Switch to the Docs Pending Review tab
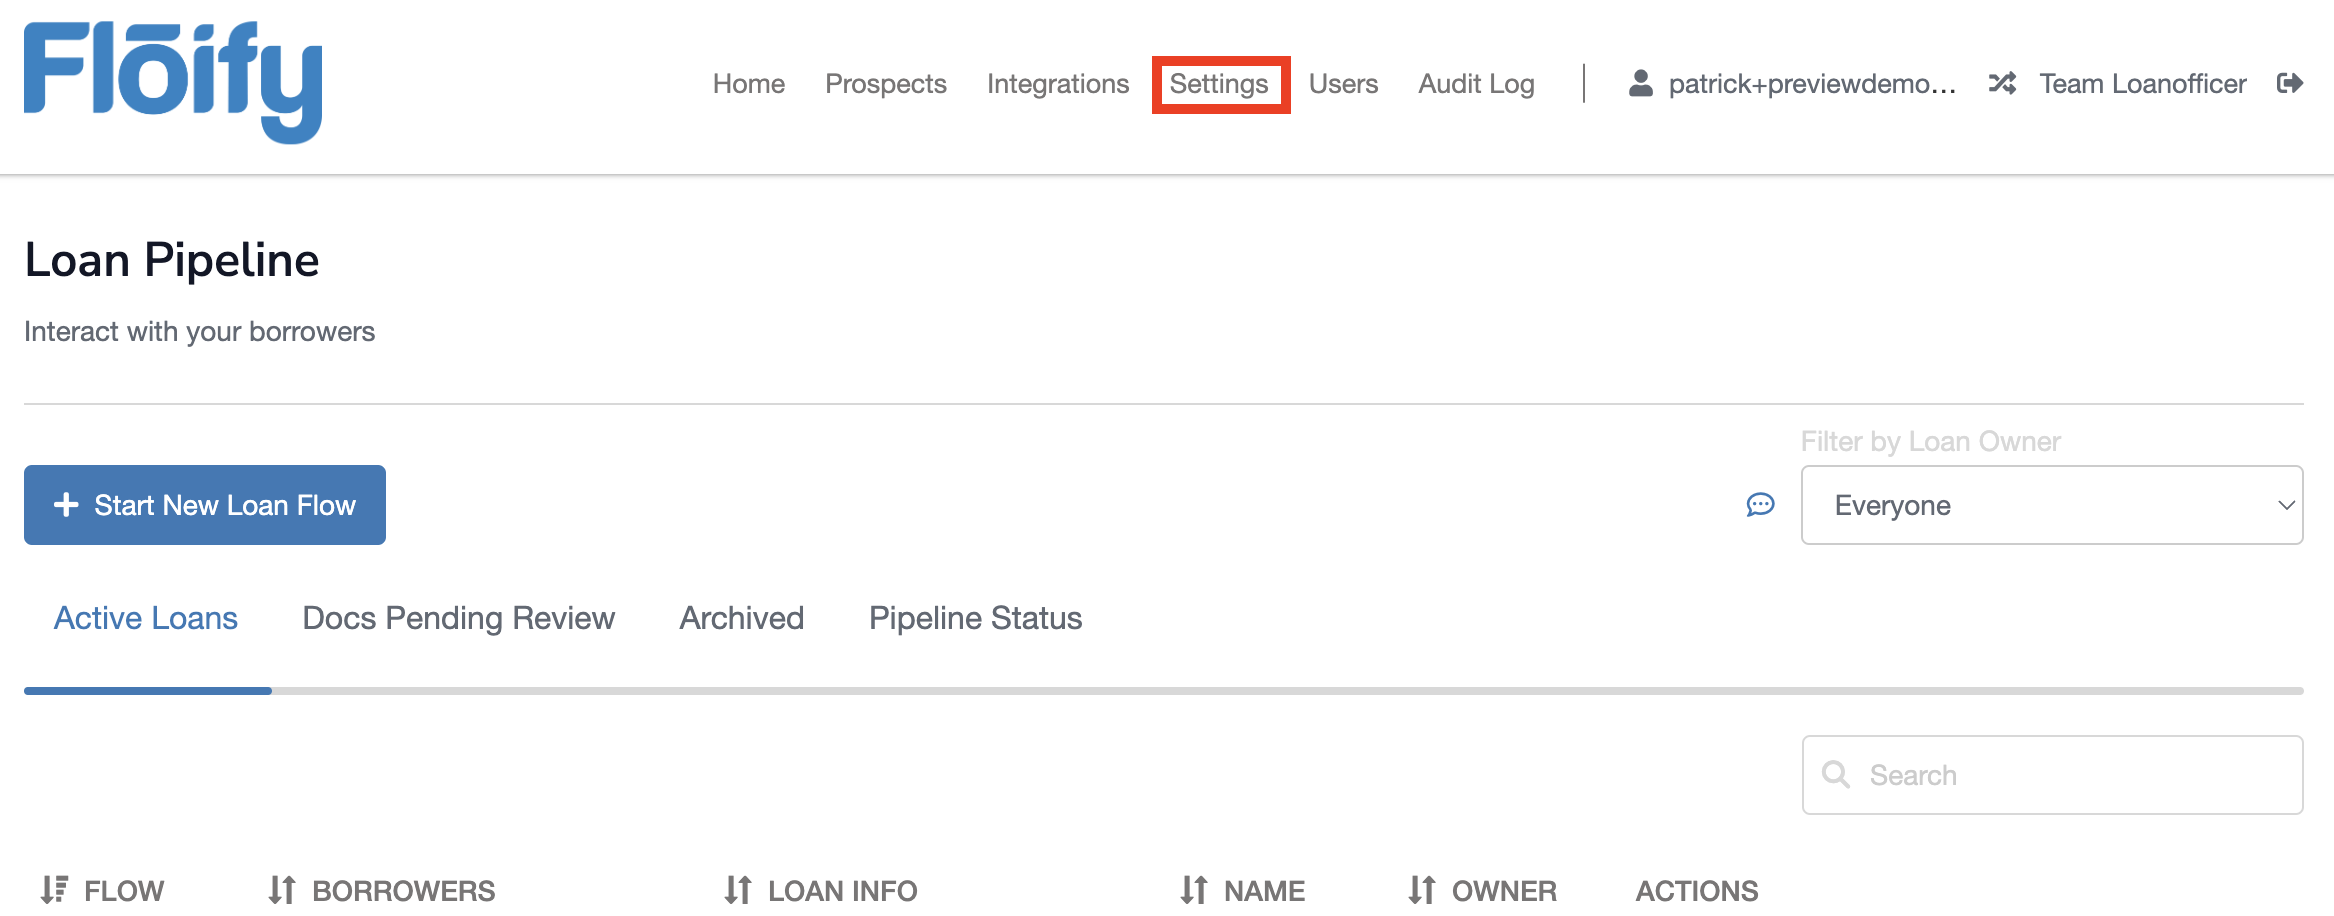Screen dimensions: 2334x916 point(458,618)
